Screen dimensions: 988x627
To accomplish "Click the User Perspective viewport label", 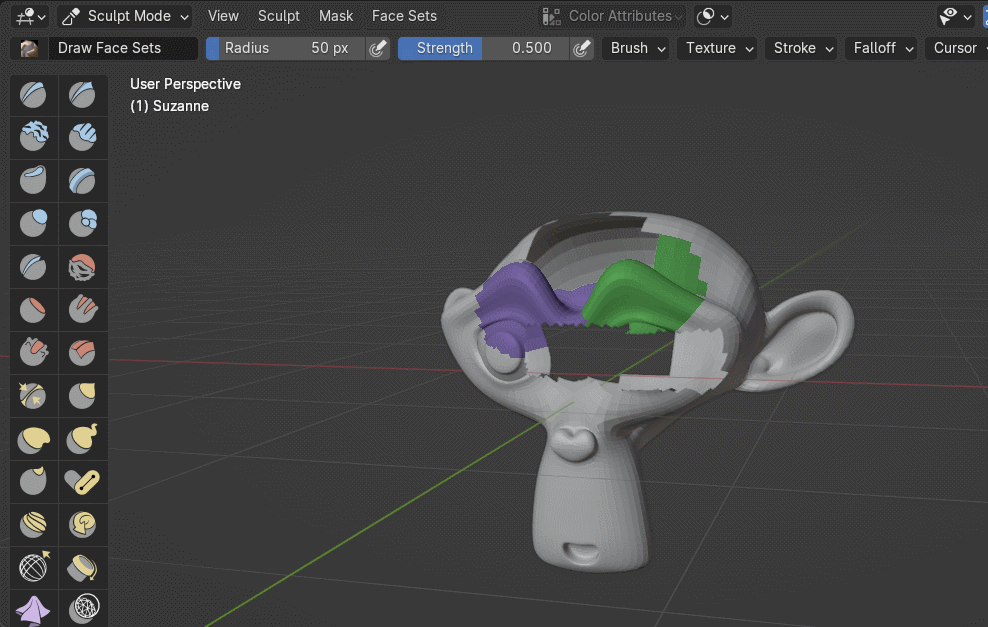I will pos(185,84).
